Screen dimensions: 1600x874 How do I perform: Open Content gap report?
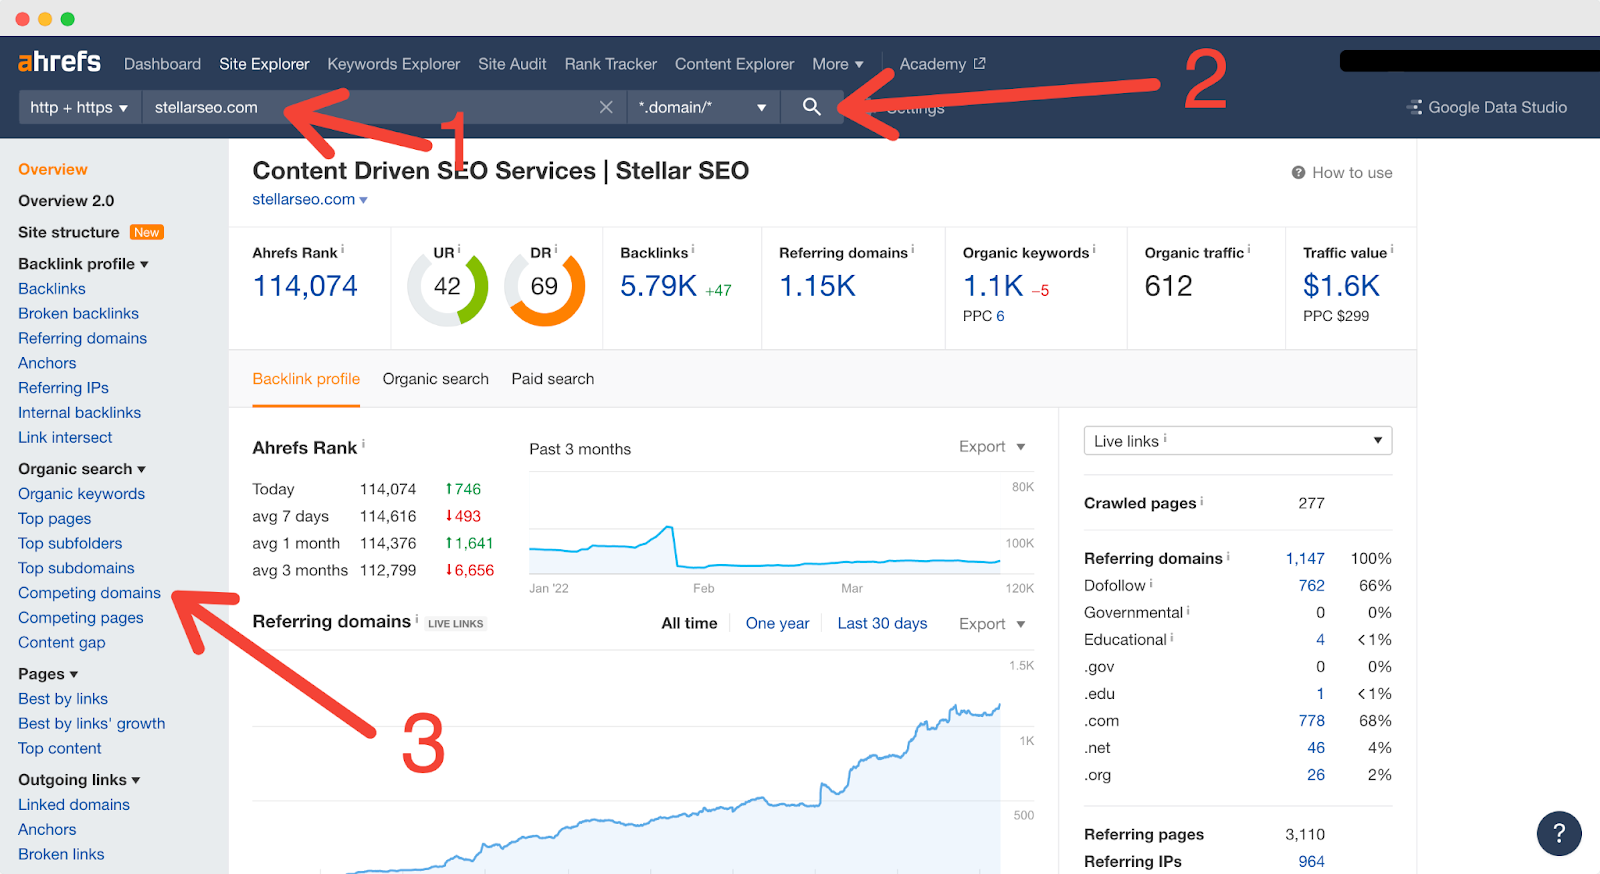(61, 643)
